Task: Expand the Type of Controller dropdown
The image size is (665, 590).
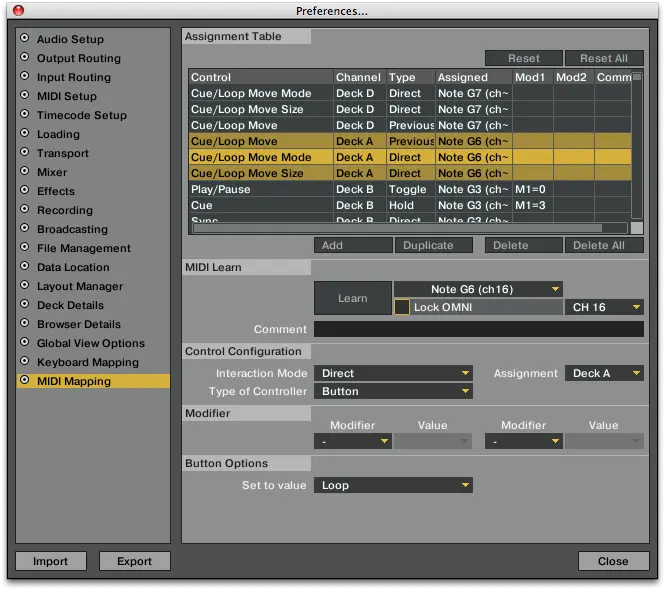Action: click(x=393, y=391)
